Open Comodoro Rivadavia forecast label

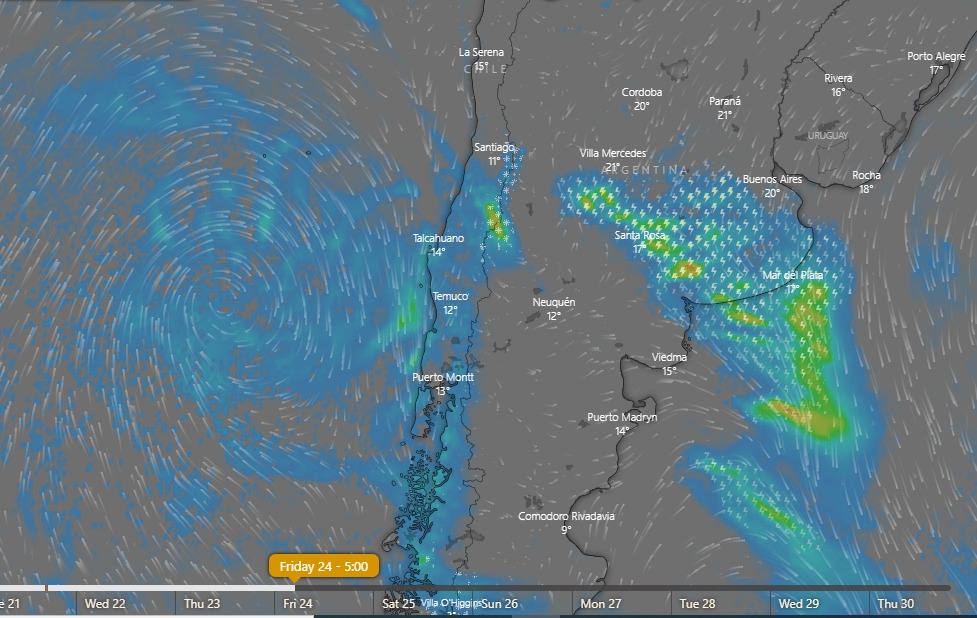point(566,517)
